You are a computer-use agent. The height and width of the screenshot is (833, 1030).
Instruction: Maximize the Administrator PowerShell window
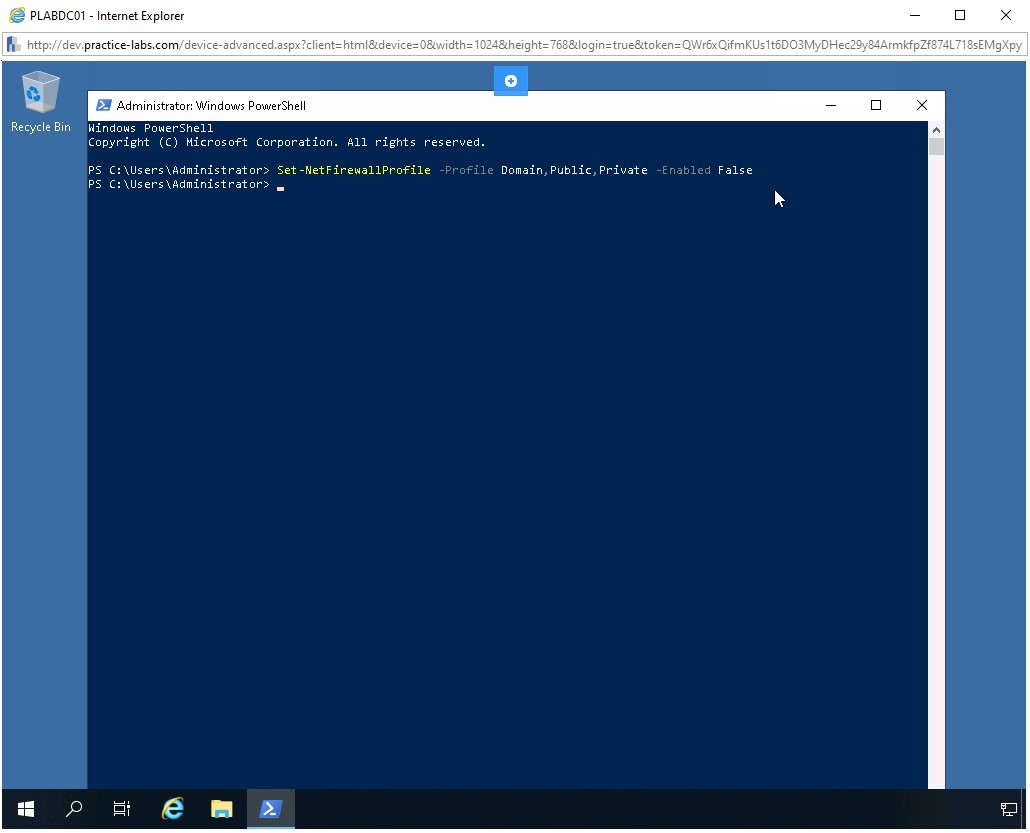[876, 106]
